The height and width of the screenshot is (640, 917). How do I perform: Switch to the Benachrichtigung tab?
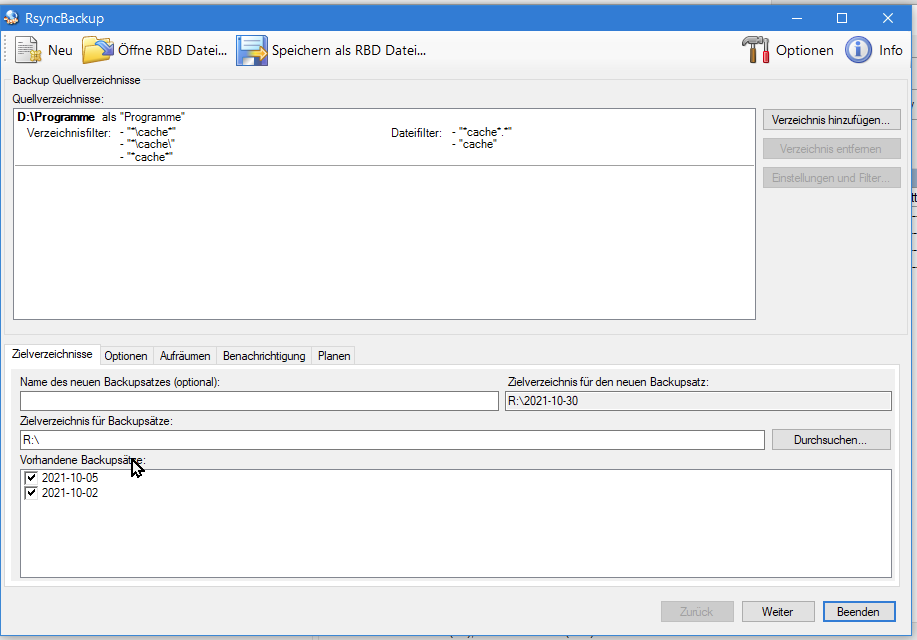tap(264, 356)
